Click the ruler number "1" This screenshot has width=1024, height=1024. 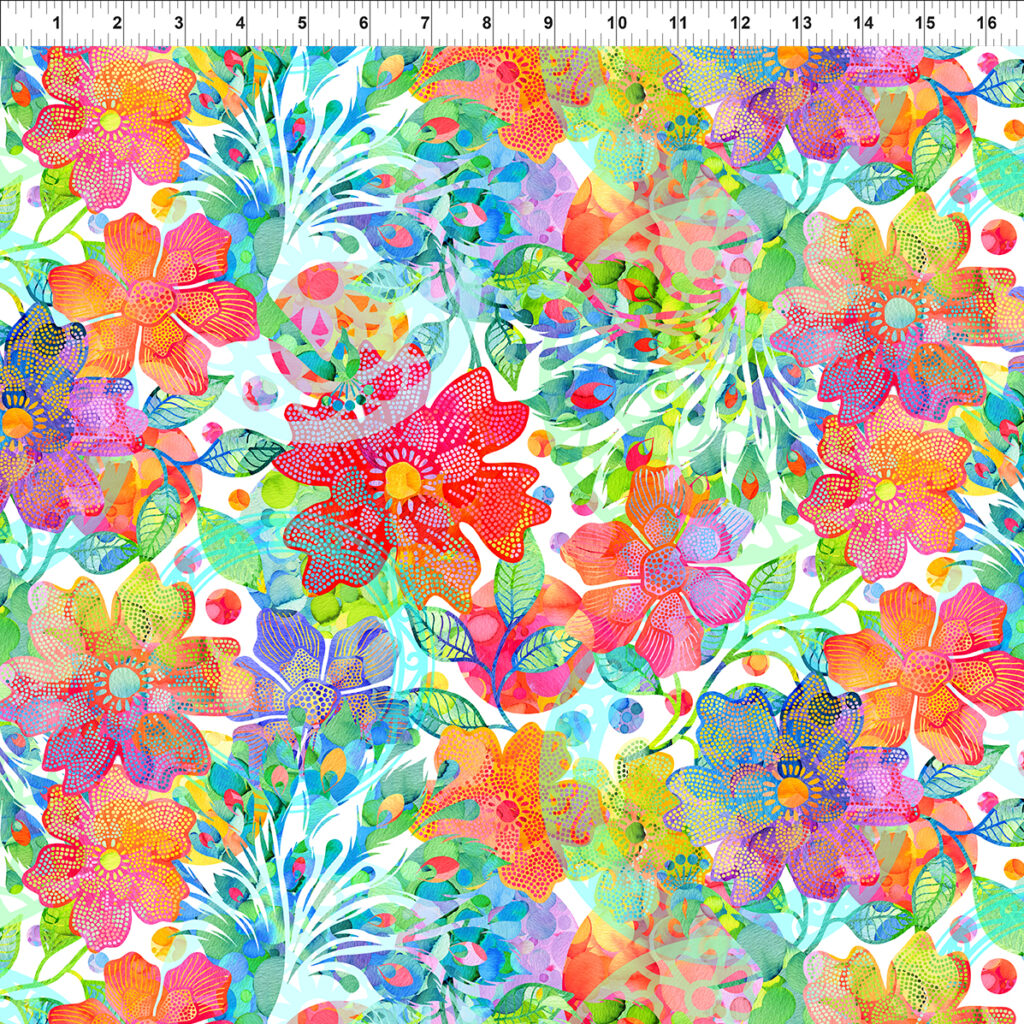pyautogui.click(x=57, y=23)
